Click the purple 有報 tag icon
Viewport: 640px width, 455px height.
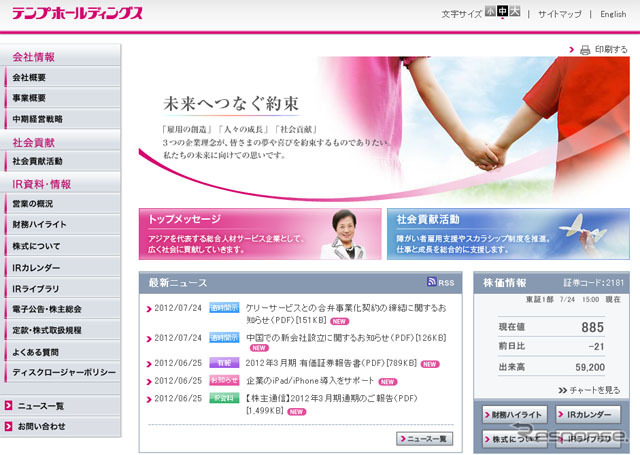(x=224, y=363)
